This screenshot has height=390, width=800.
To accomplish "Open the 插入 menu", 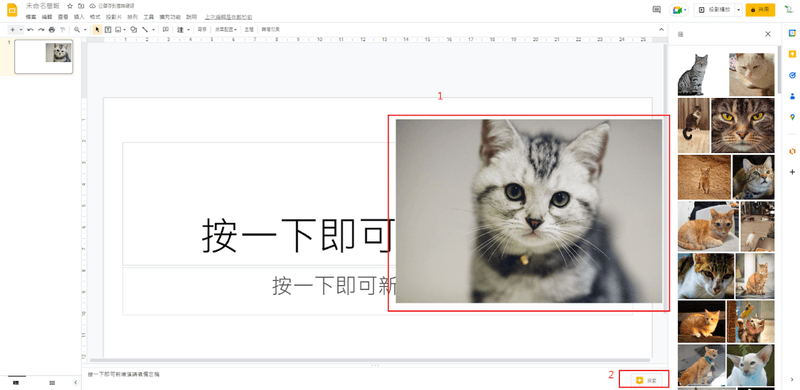I will click(79, 17).
